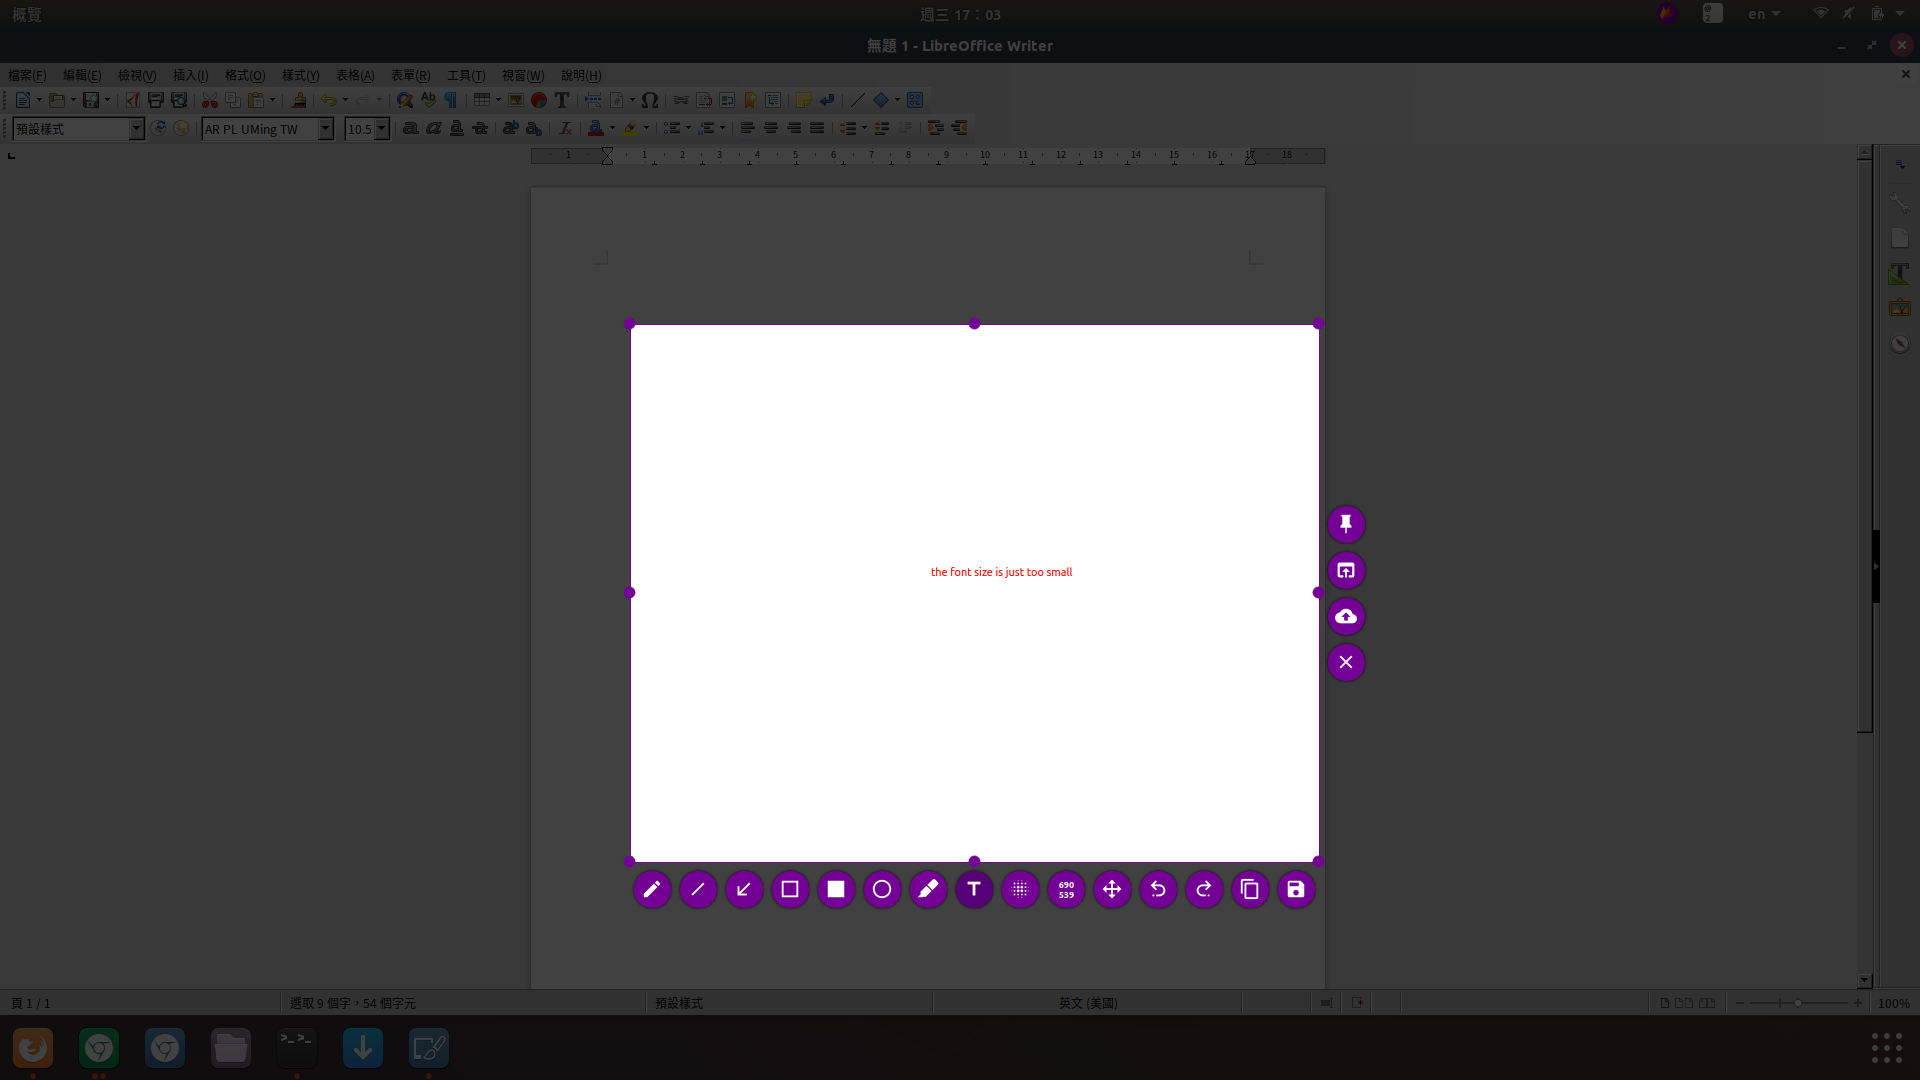The height and width of the screenshot is (1080, 1920).
Task: Open the 10.5 font size dropdown
Action: tap(381, 129)
